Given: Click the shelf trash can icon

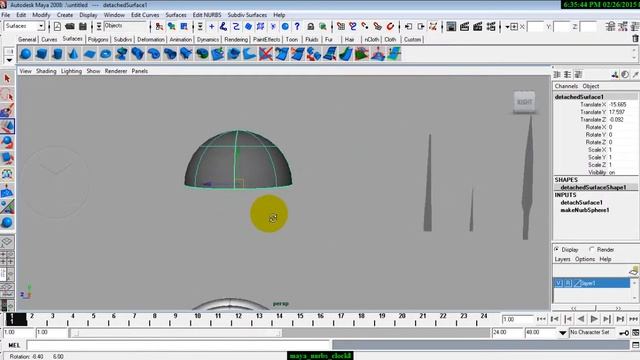Looking at the screenshot, I should (635, 39).
